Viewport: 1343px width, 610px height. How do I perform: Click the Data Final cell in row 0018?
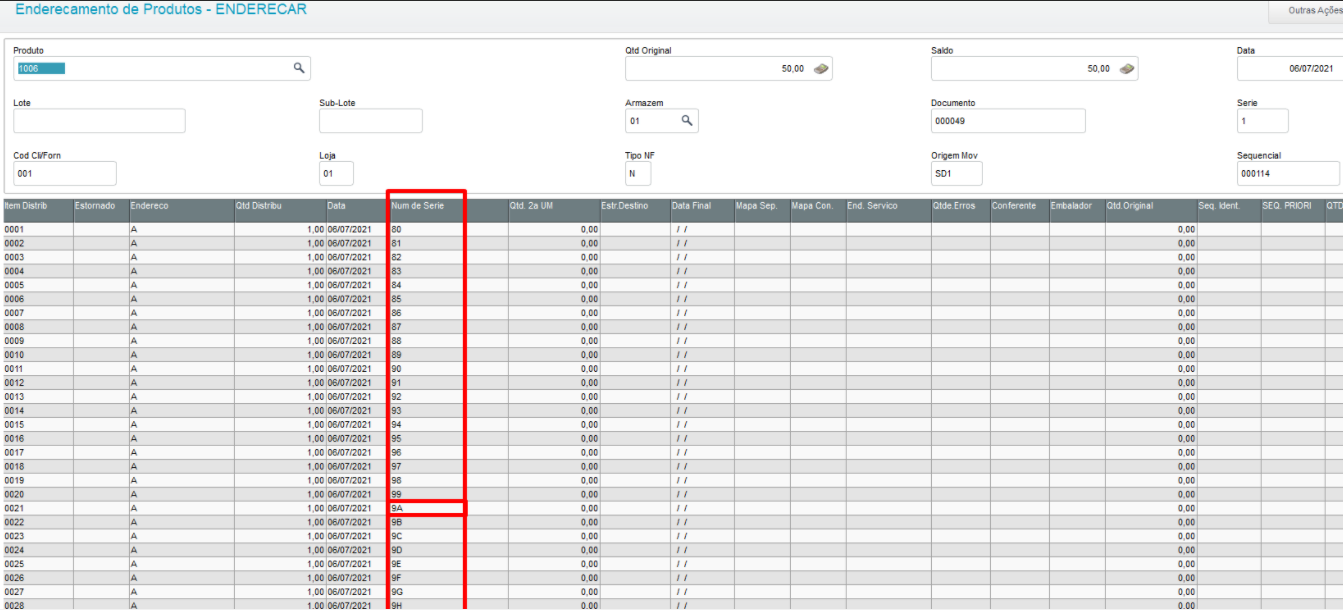point(703,466)
